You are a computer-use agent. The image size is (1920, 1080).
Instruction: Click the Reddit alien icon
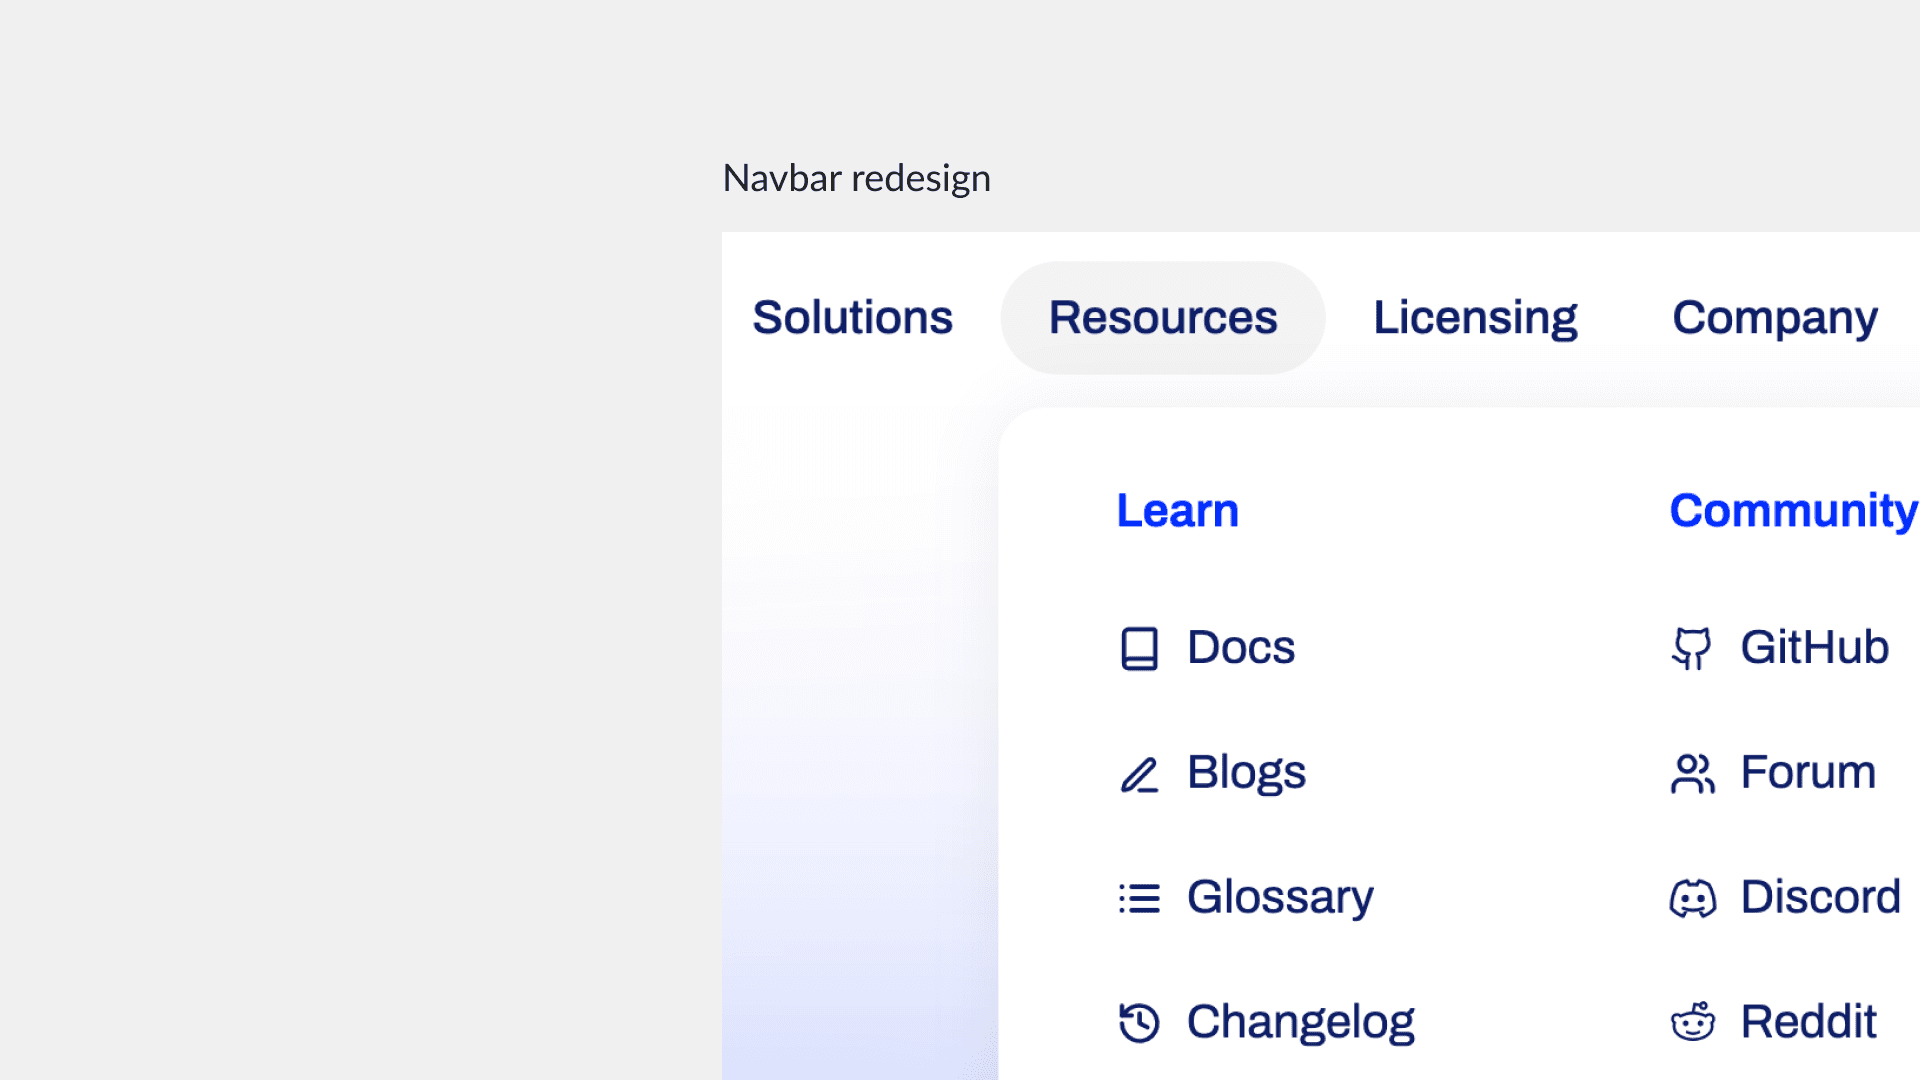click(1692, 1022)
